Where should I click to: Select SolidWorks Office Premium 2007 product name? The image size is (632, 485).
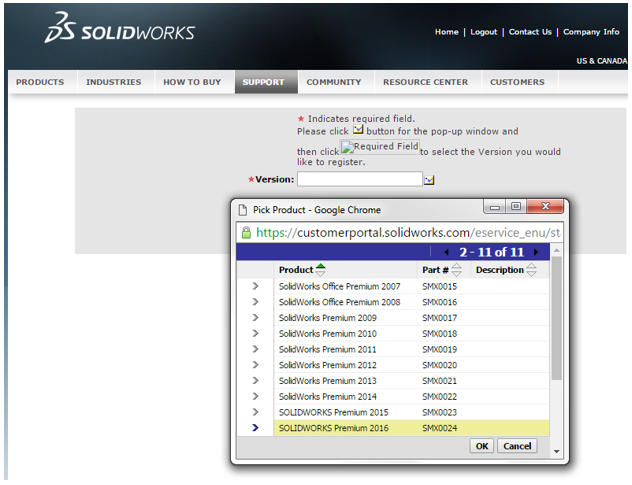(x=339, y=286)
